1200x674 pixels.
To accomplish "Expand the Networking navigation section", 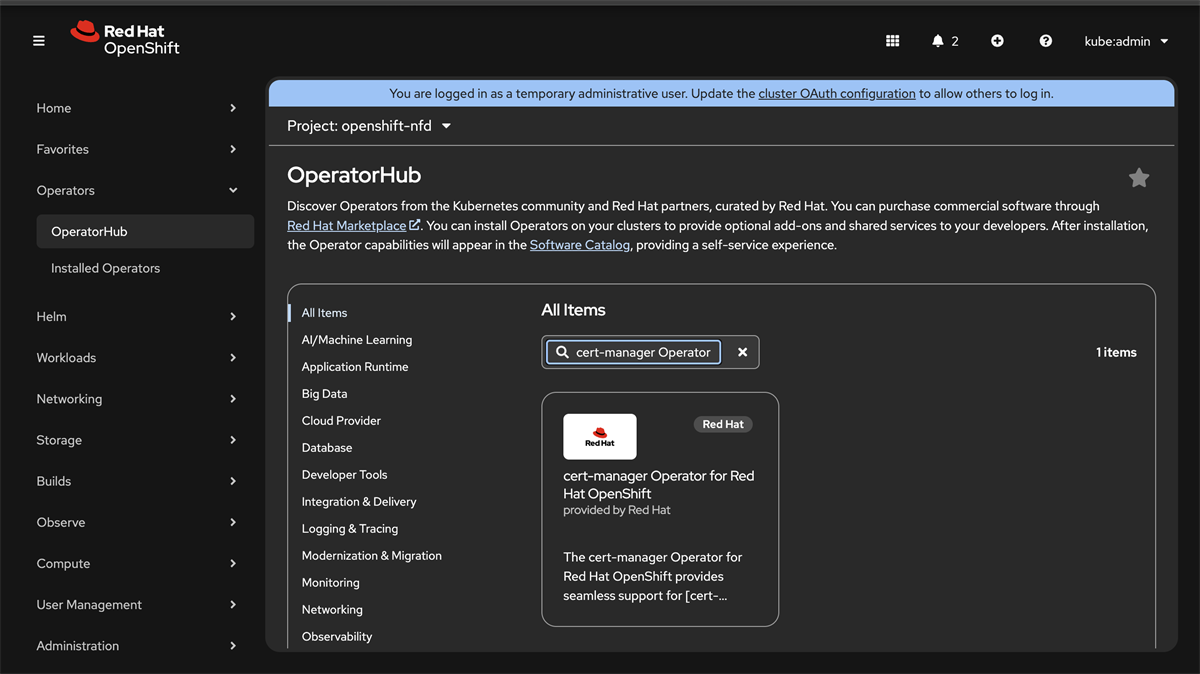I will point(136,398).
